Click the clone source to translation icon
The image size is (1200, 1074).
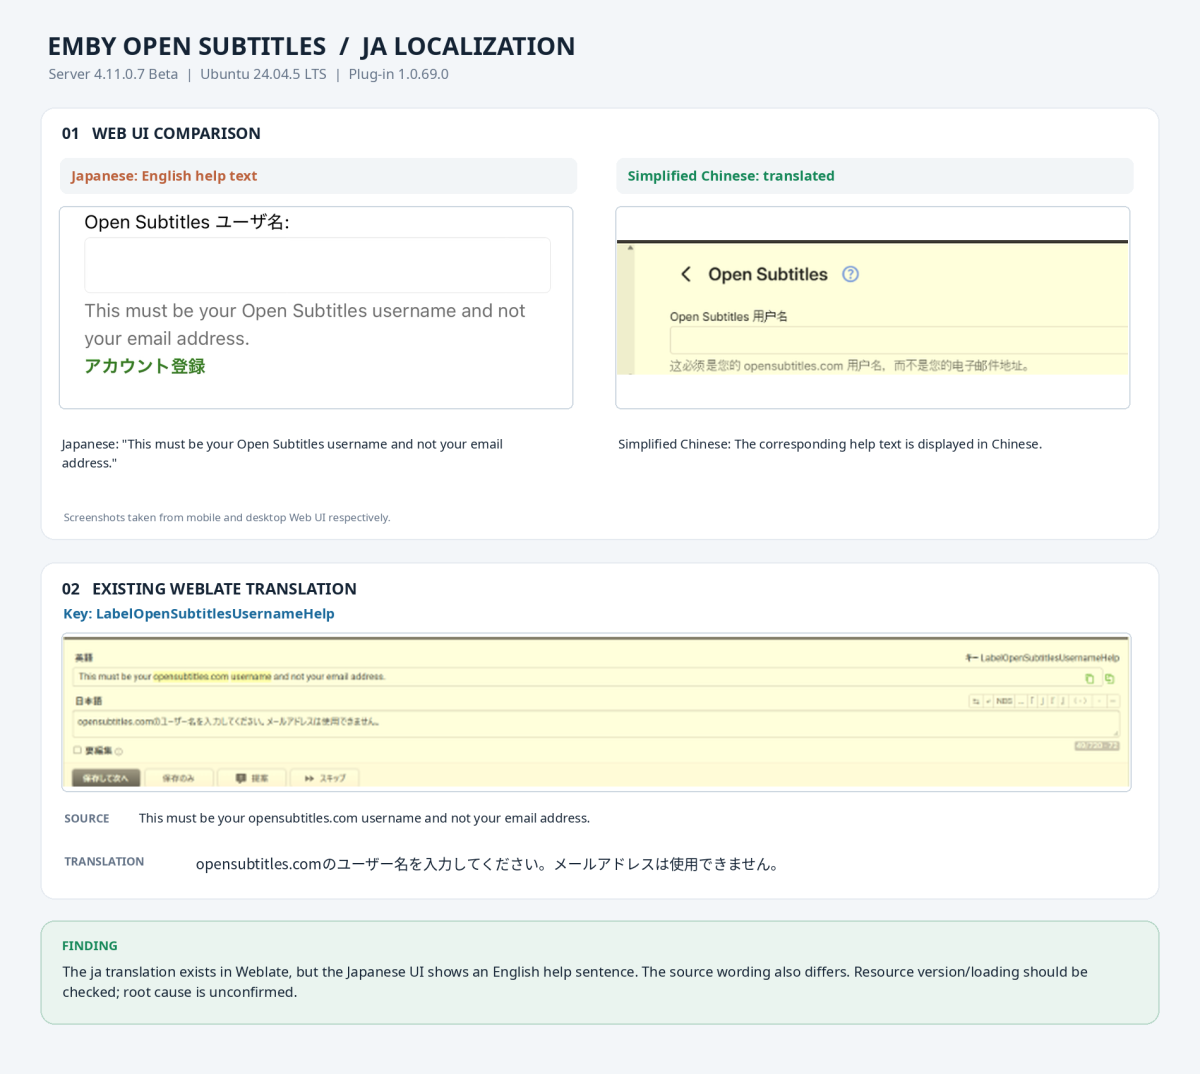tap(1109, 679)
